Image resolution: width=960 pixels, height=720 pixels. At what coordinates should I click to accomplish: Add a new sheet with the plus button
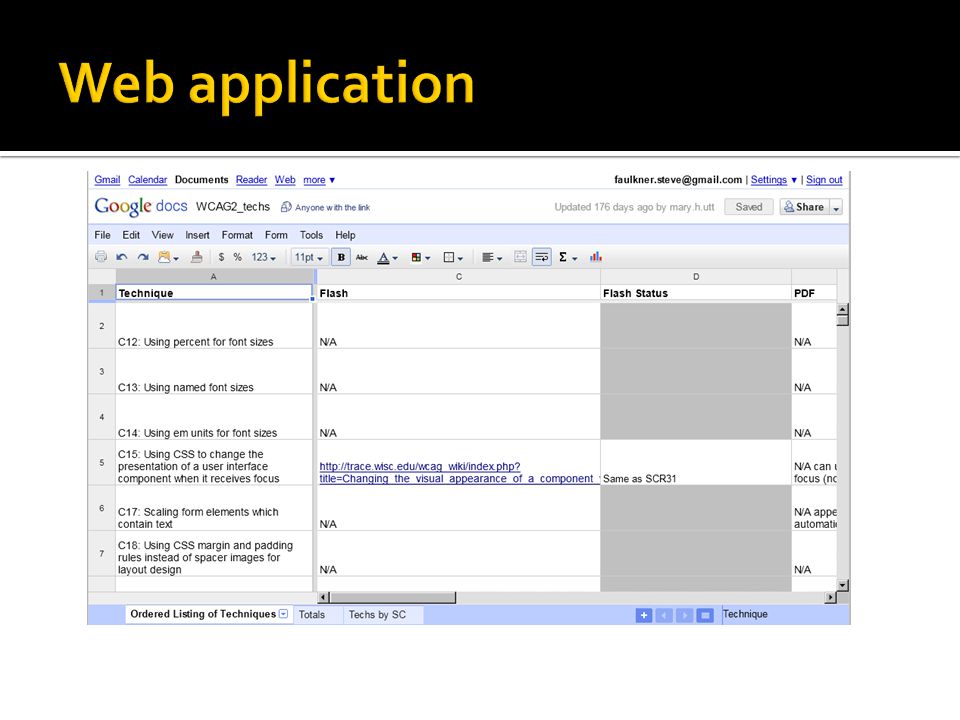(643, 615)
